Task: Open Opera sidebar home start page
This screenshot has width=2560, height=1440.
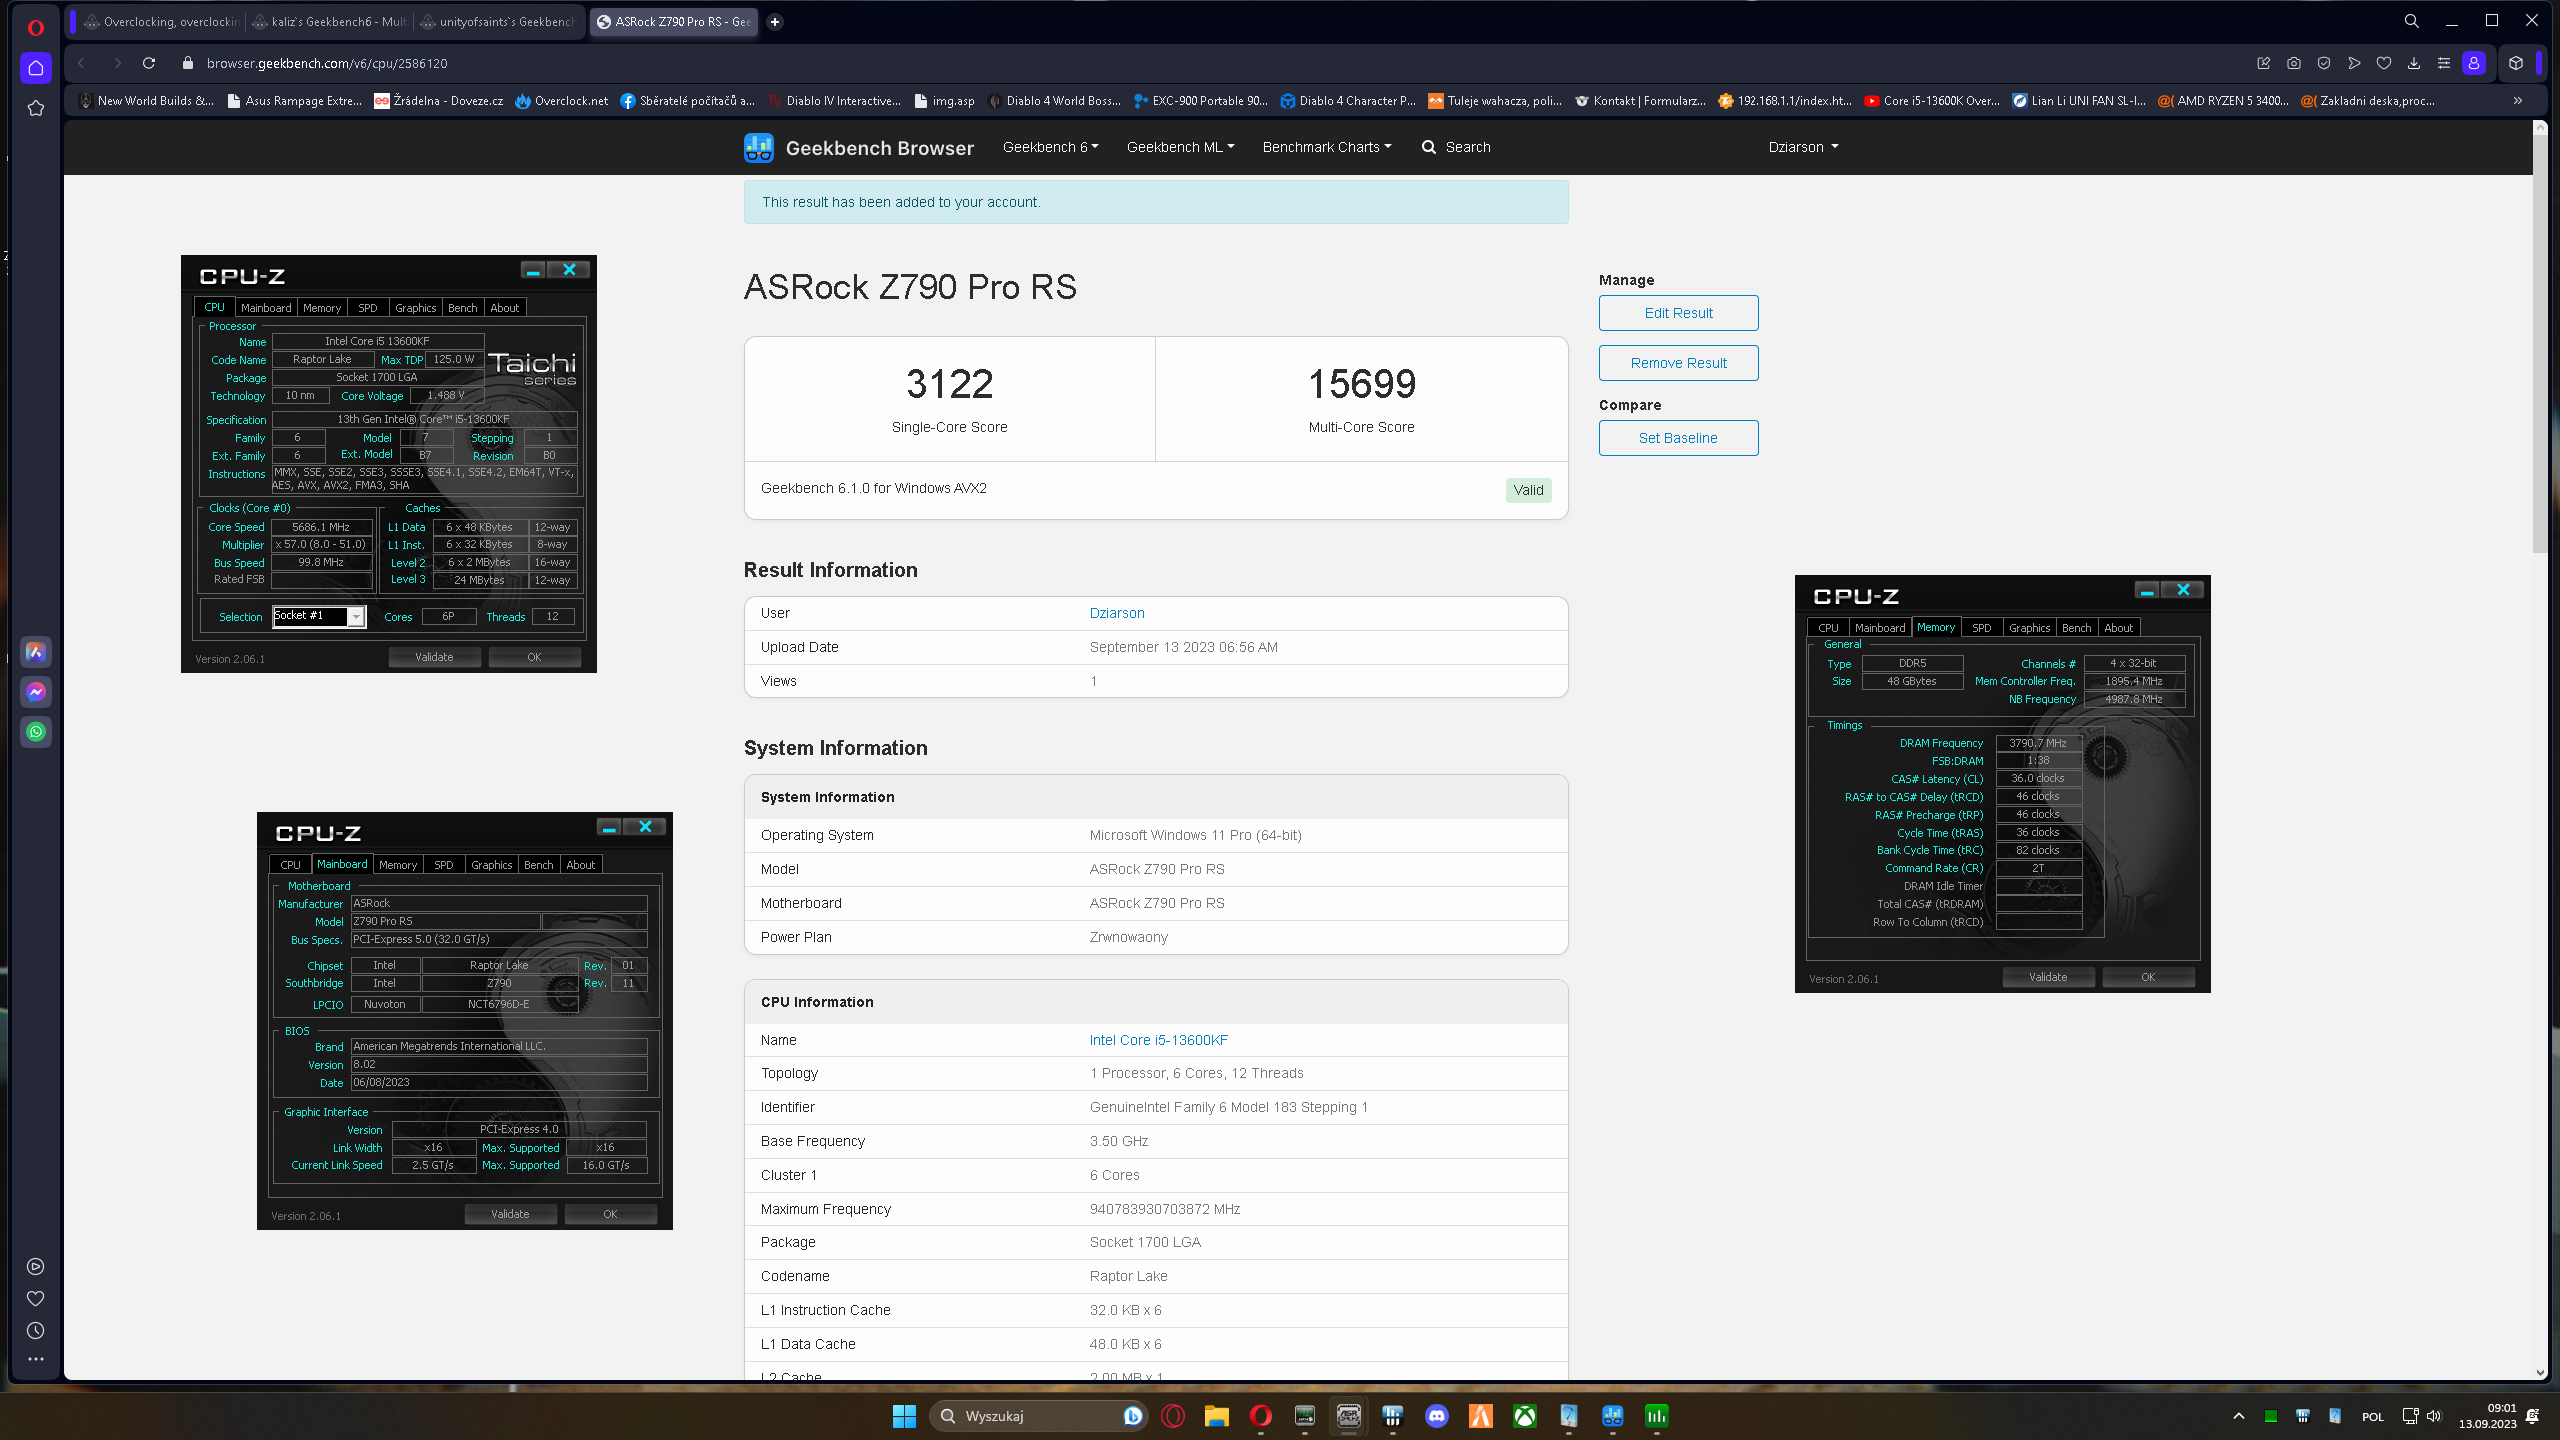Action: click(x=36, y=68)
